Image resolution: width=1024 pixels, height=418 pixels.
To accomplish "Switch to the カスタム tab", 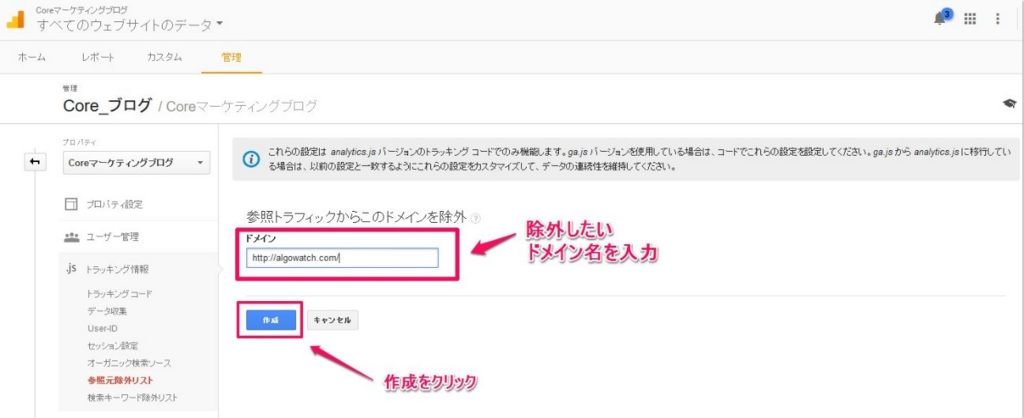I will click(x=165, y=57).
